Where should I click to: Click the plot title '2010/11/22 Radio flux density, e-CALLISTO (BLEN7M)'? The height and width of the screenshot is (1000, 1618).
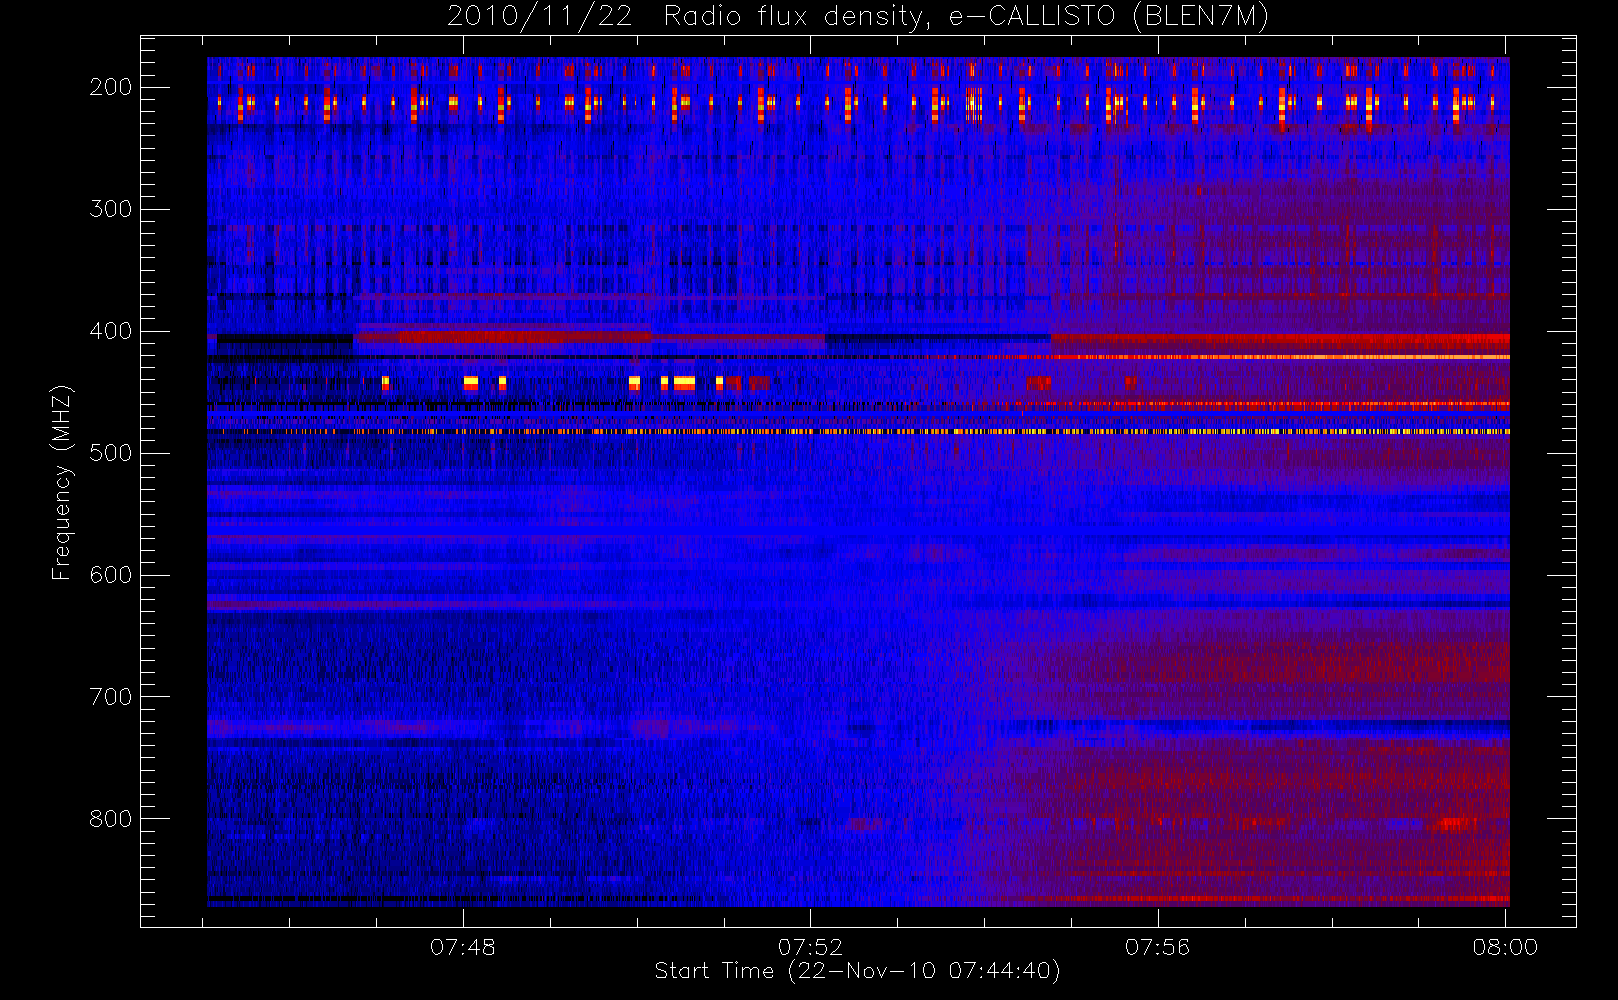pos(858,17)
